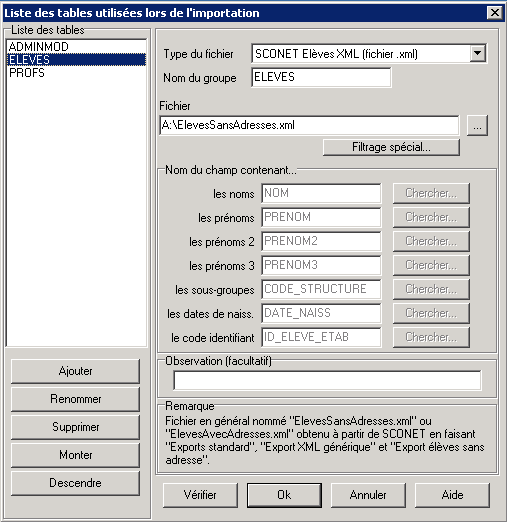Confirm the dialog with Ok
The image size is (507, 522).
[284, 495]
